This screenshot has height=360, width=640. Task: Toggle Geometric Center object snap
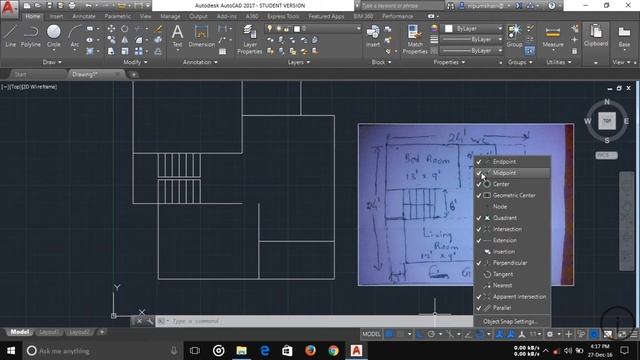pyautogui.click(x=512, y=196)
